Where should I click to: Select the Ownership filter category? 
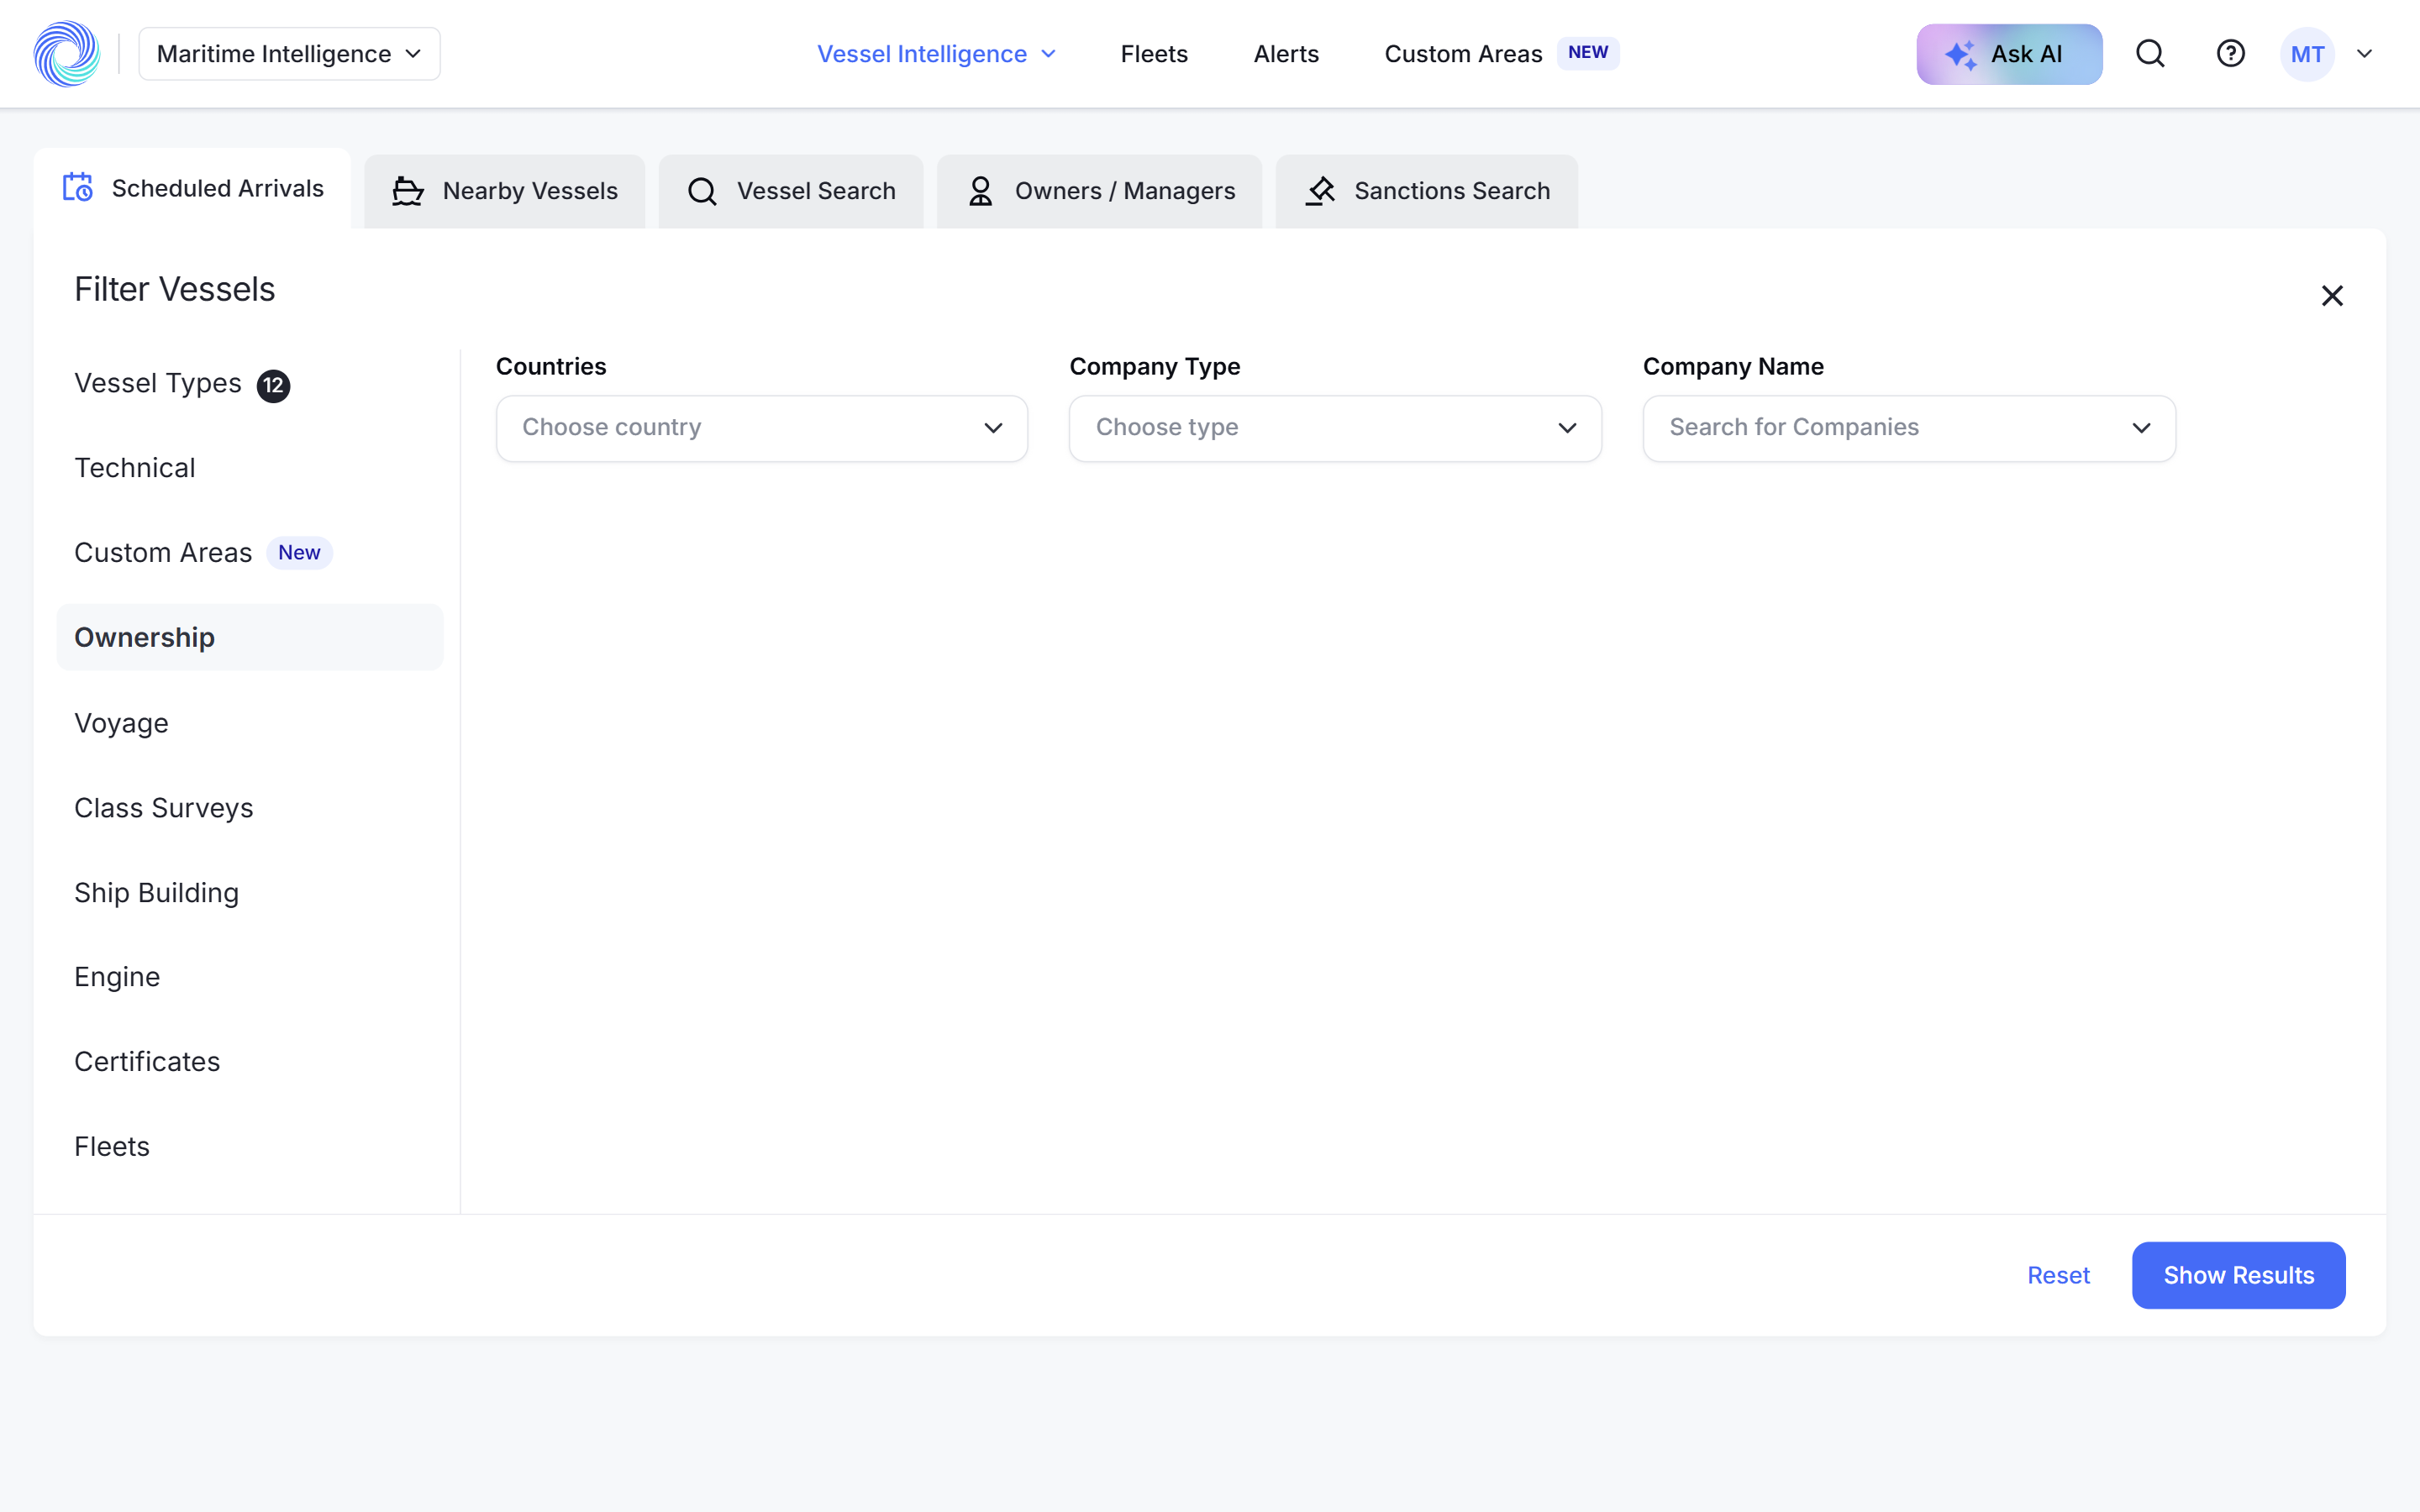click(250, 637)
